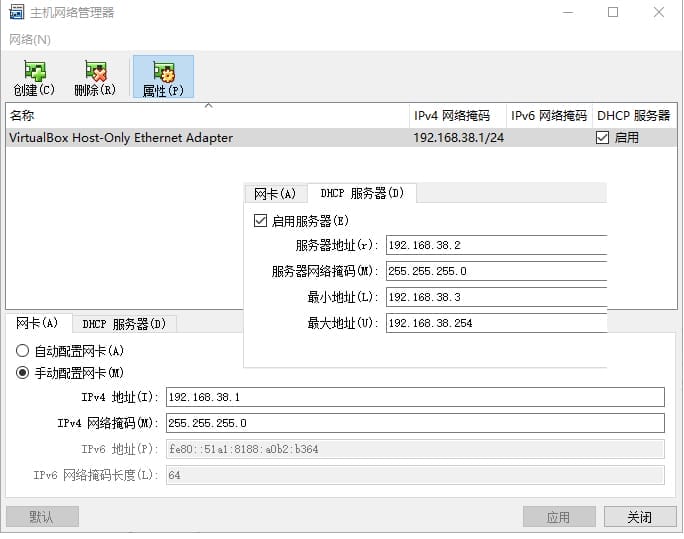This screenshot has width=684, height=539.
Task: Open the 网络(N) menu
Action: [x=29, y=39]
